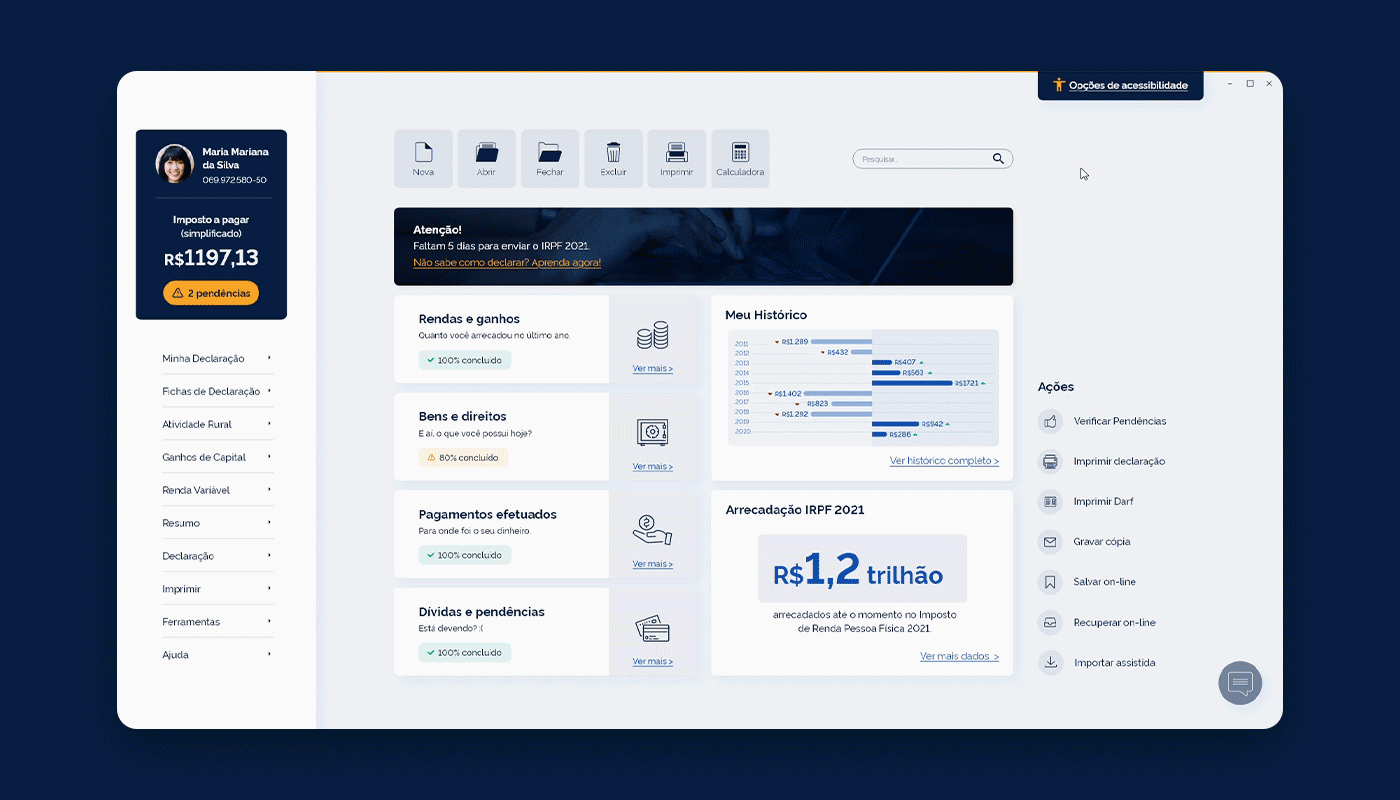The image size is (1400, 800).
Task: Expand the Renda Variável menu
Action: click(217, 490)
